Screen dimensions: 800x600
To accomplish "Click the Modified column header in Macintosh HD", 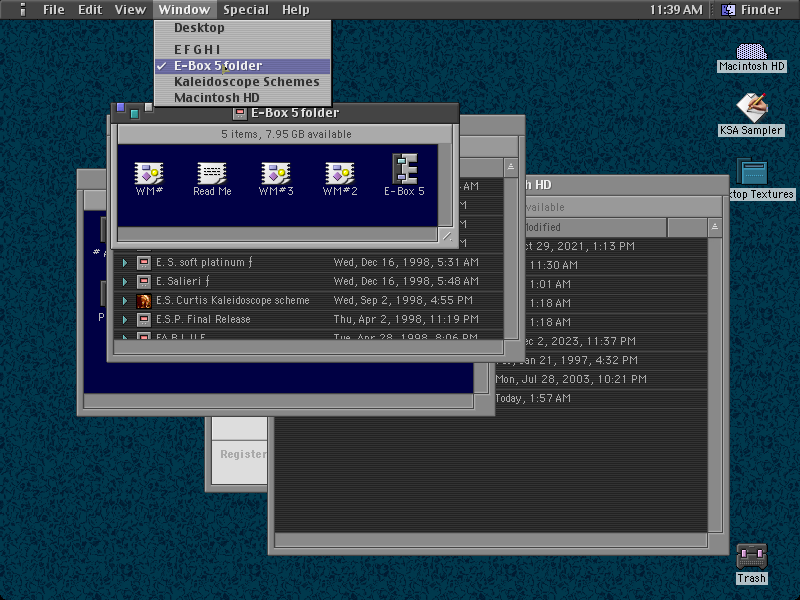I will (595, 227).
